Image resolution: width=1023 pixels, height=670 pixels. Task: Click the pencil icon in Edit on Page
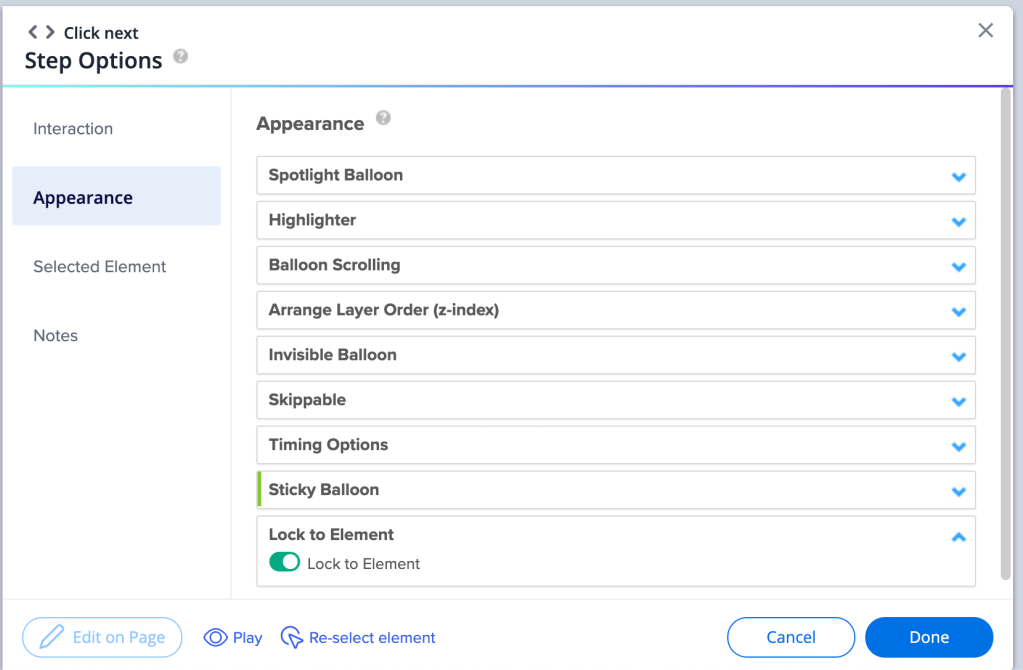[x=51, y=638]
